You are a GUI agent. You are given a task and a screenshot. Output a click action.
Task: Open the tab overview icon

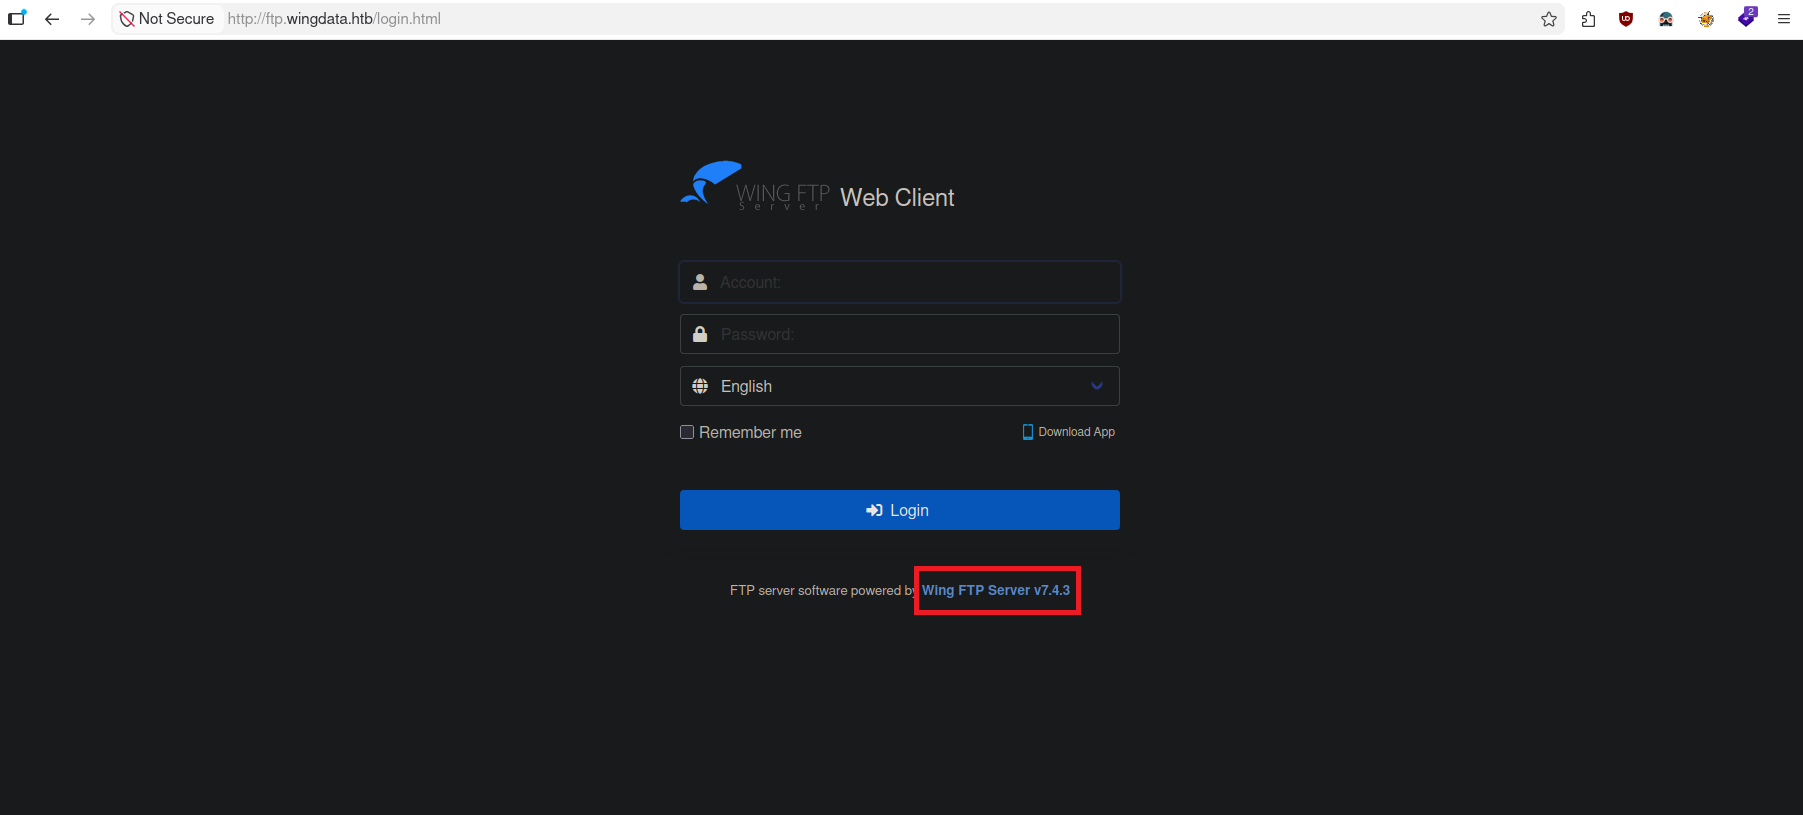click(x=17, y=18)
